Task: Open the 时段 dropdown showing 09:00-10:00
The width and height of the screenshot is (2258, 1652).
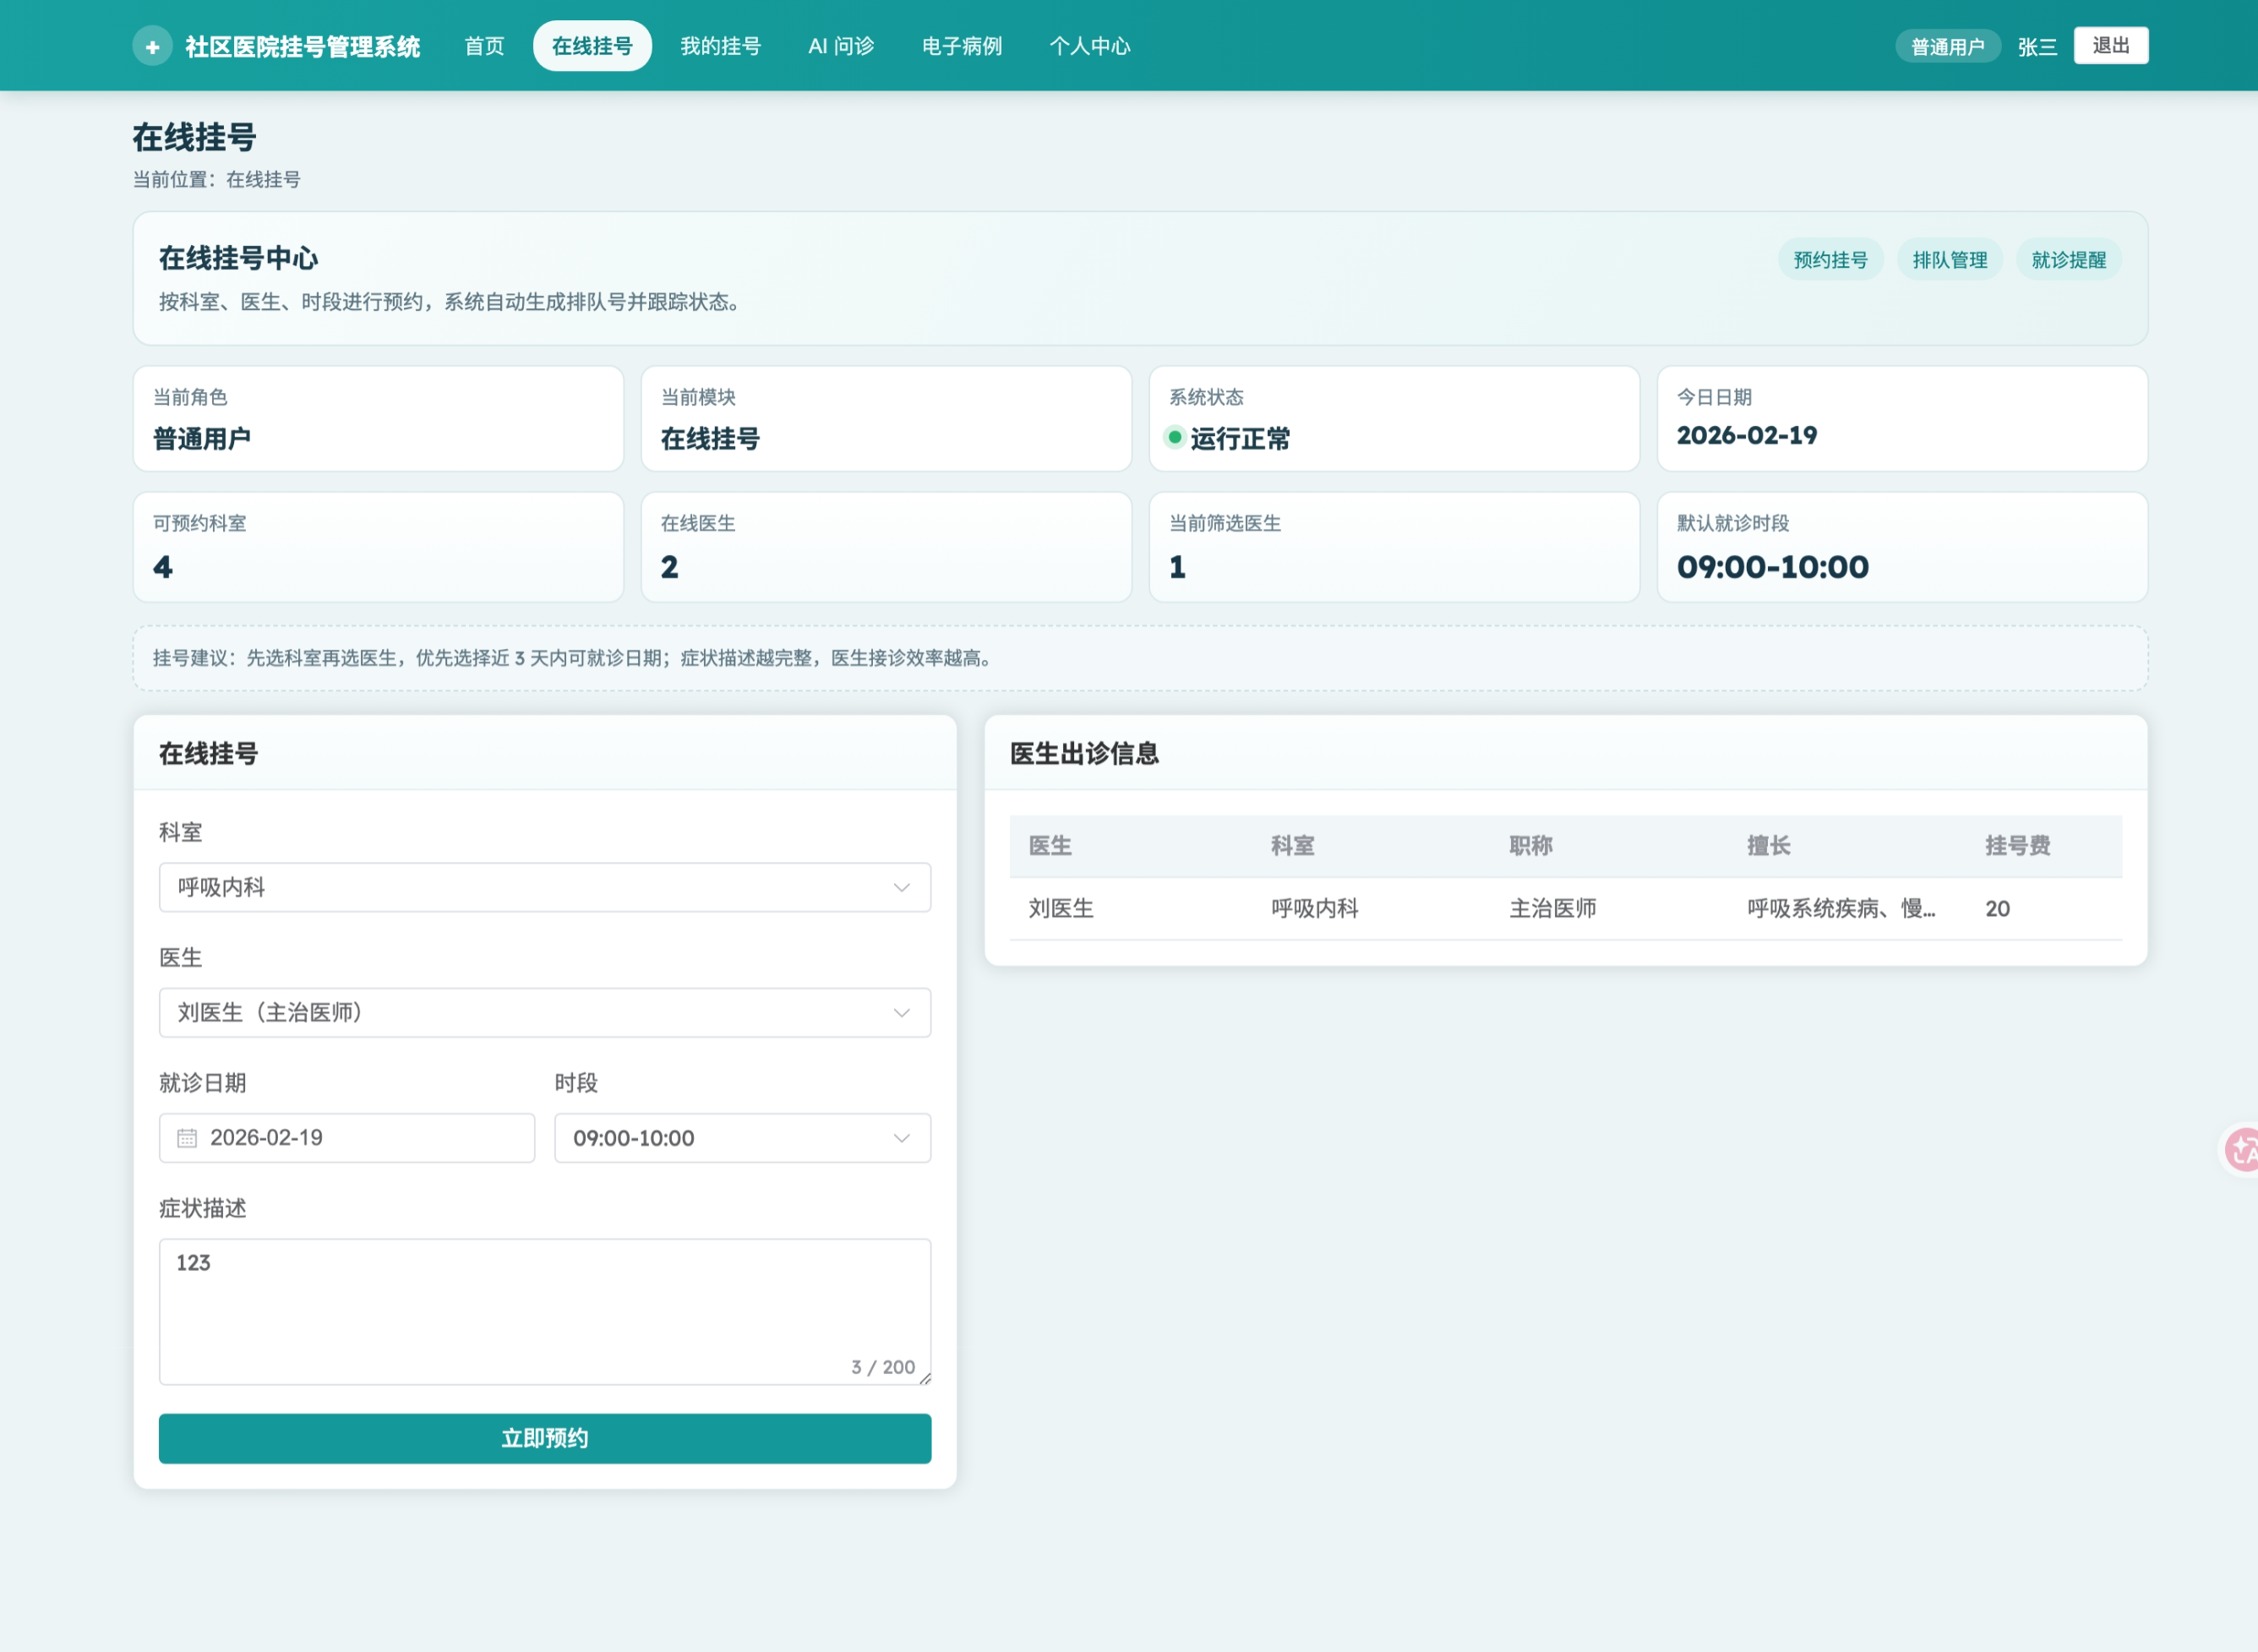Action: point(742,1138)
